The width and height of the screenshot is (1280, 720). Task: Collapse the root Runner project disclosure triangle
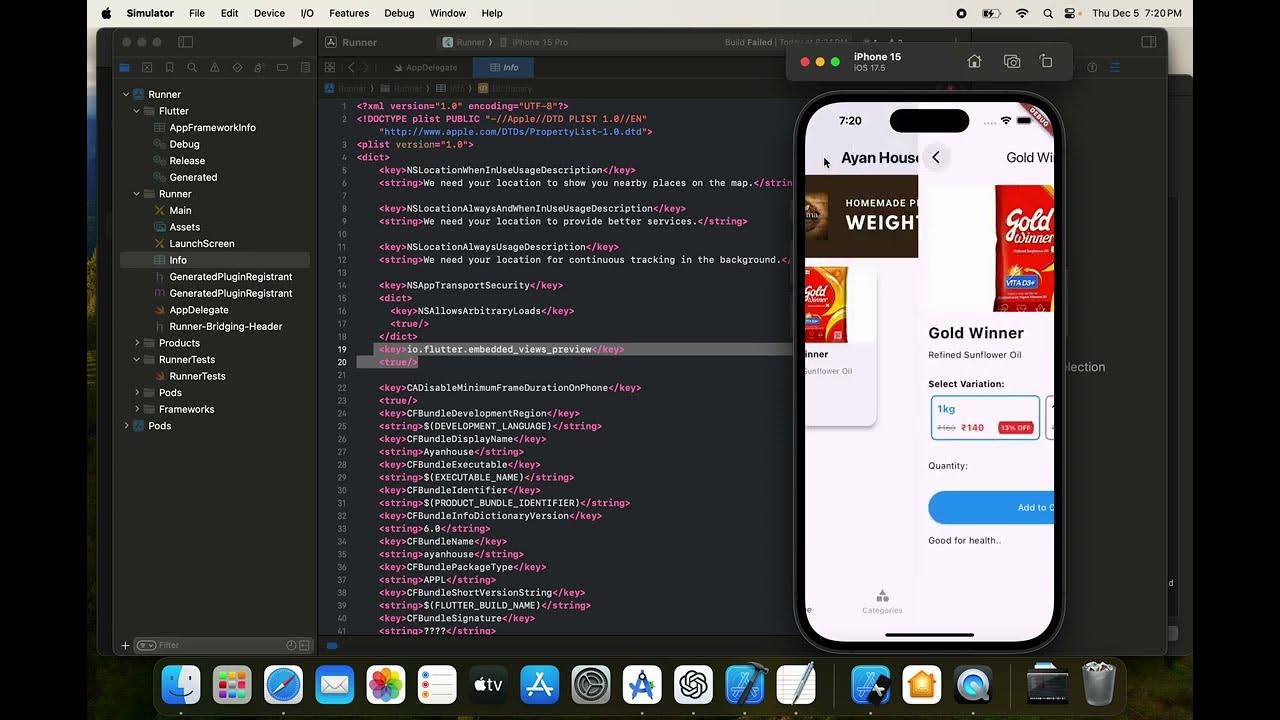point(126,94)
